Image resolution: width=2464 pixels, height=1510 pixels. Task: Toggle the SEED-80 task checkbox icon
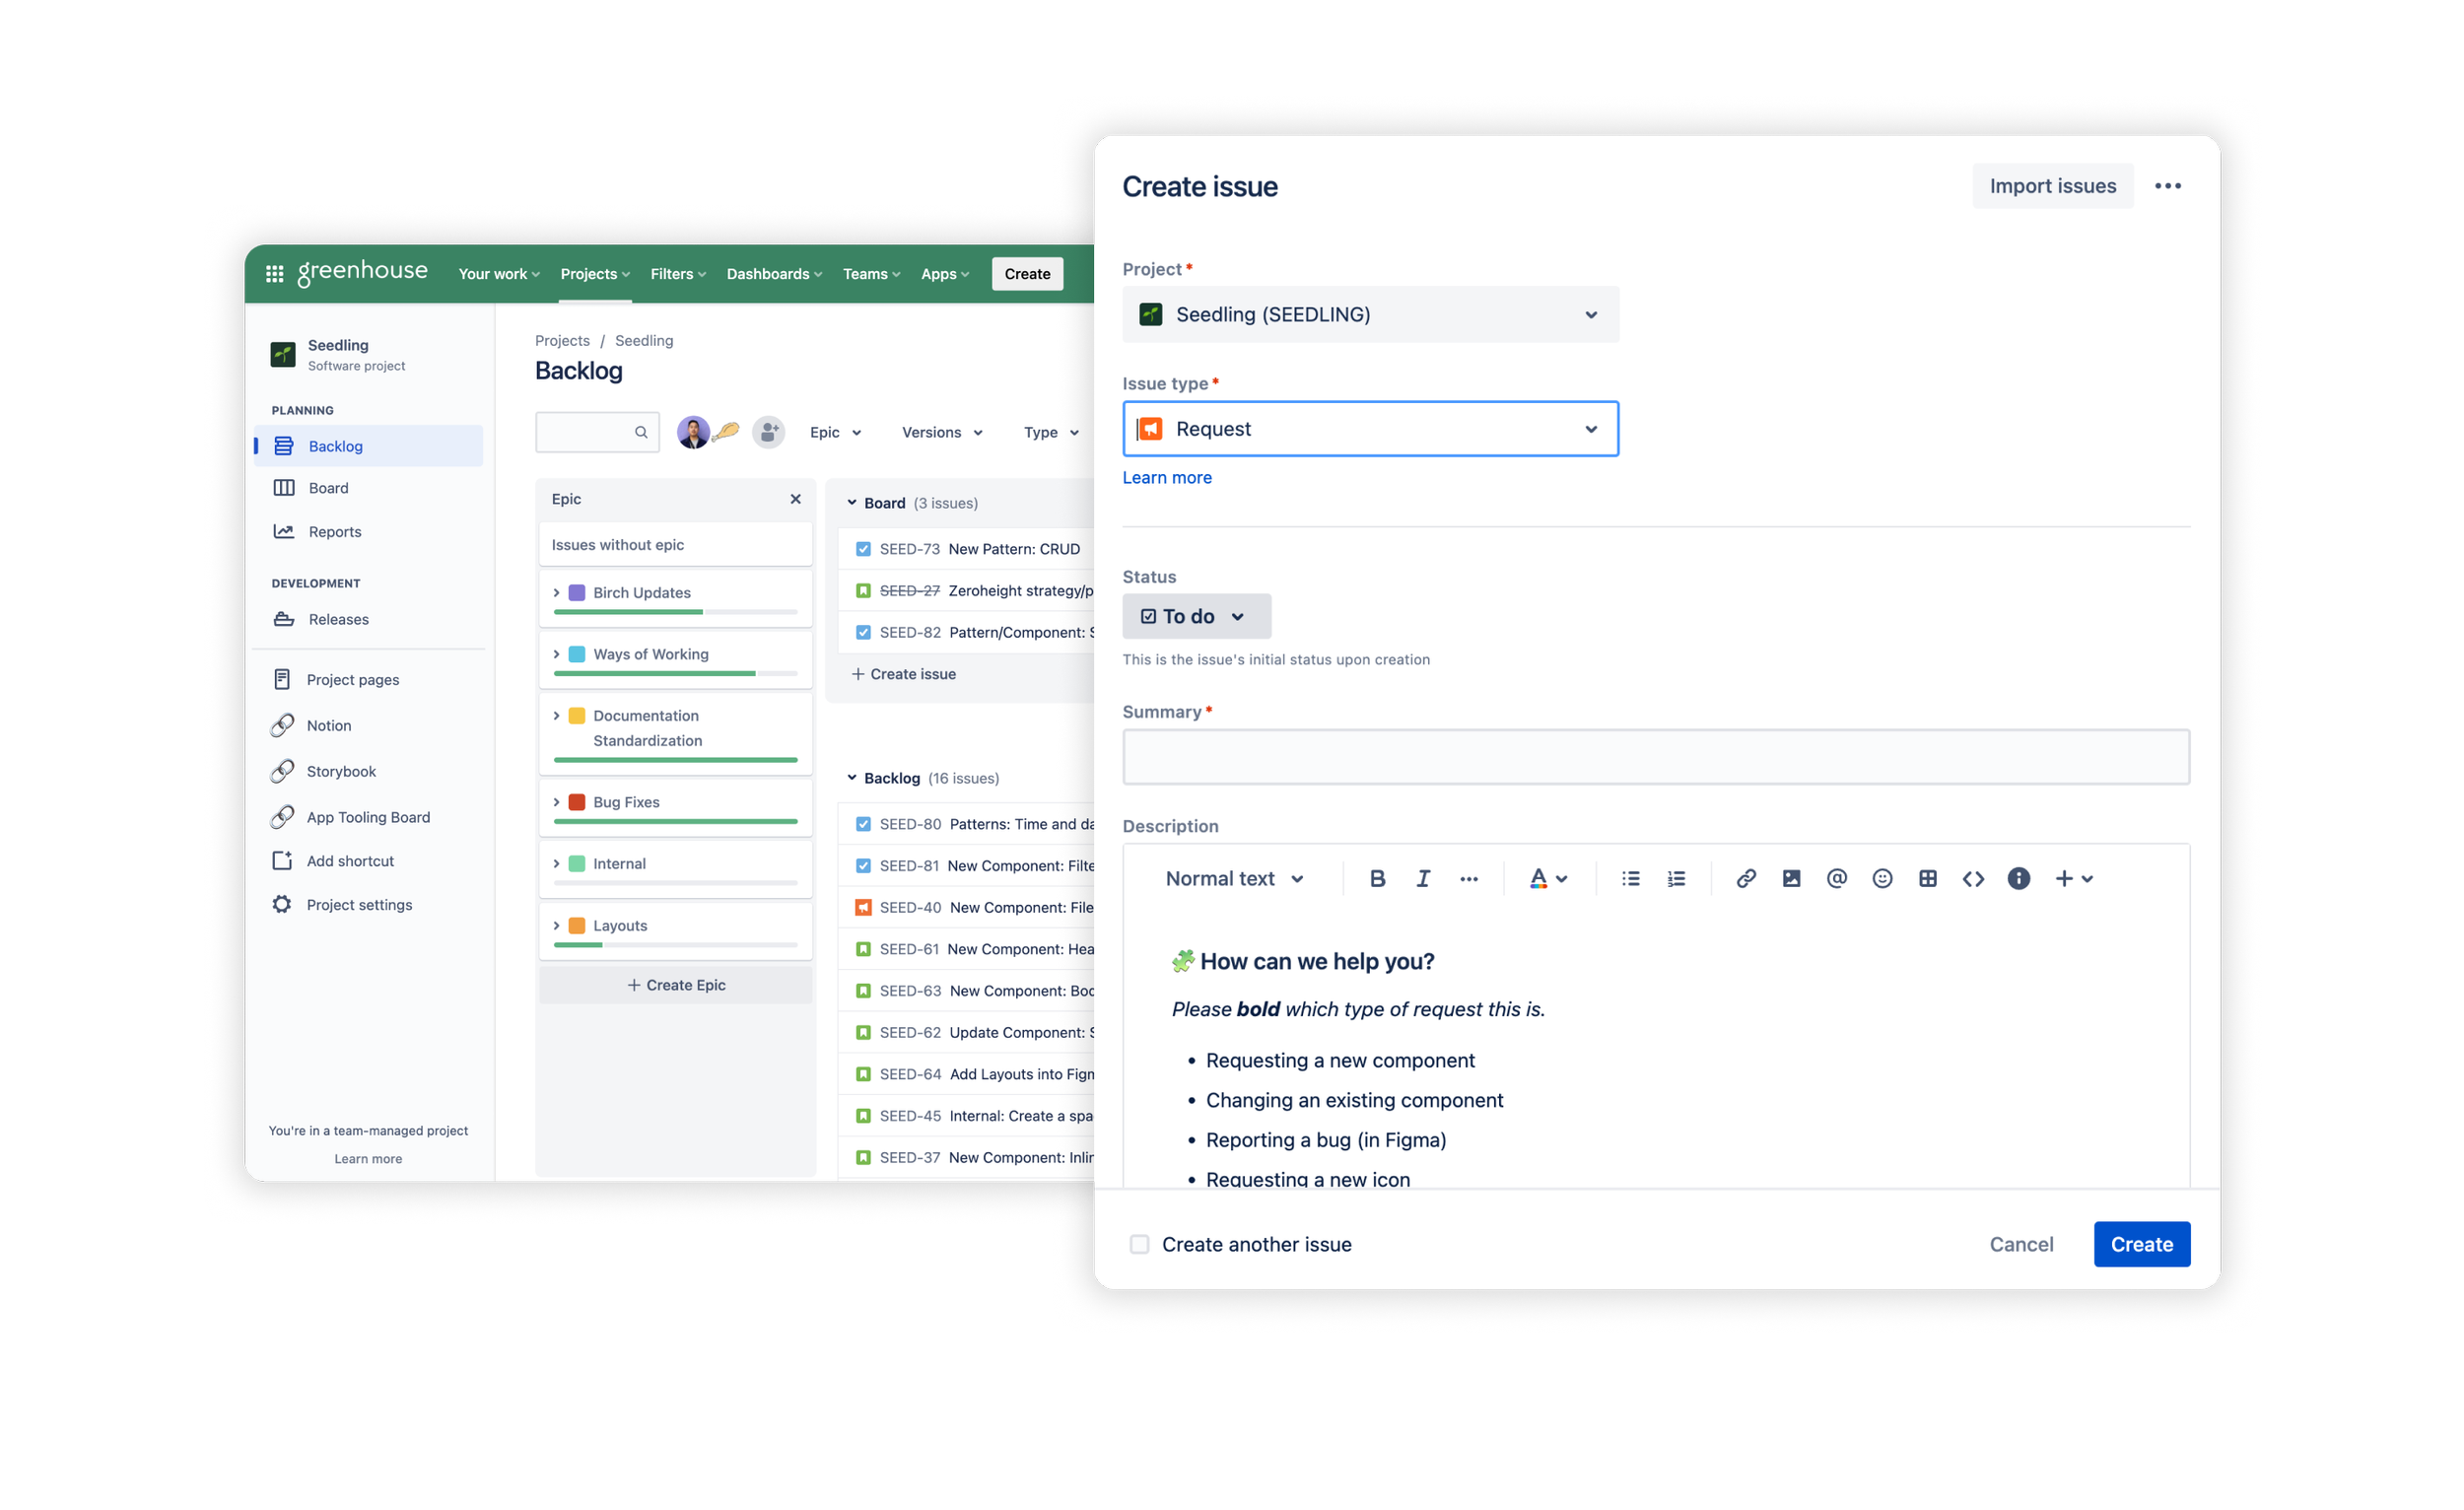(863, 824)
